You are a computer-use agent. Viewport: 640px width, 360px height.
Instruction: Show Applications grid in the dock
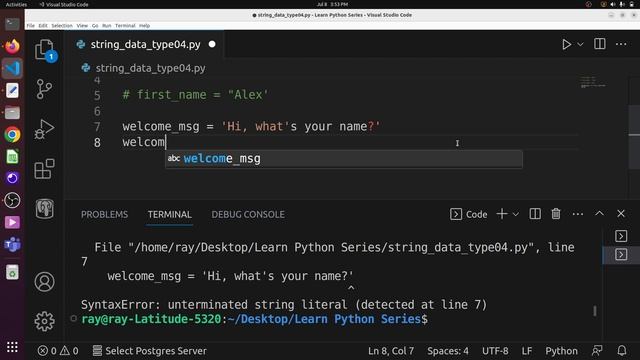click(x=12, y=347)
